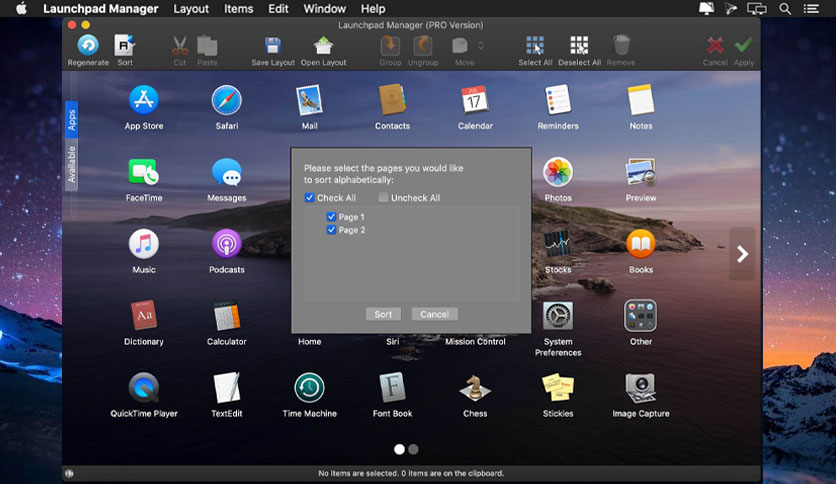Select the Notes app icon
The height and width of the screenshot is (484, 836).
click(641, 100)
